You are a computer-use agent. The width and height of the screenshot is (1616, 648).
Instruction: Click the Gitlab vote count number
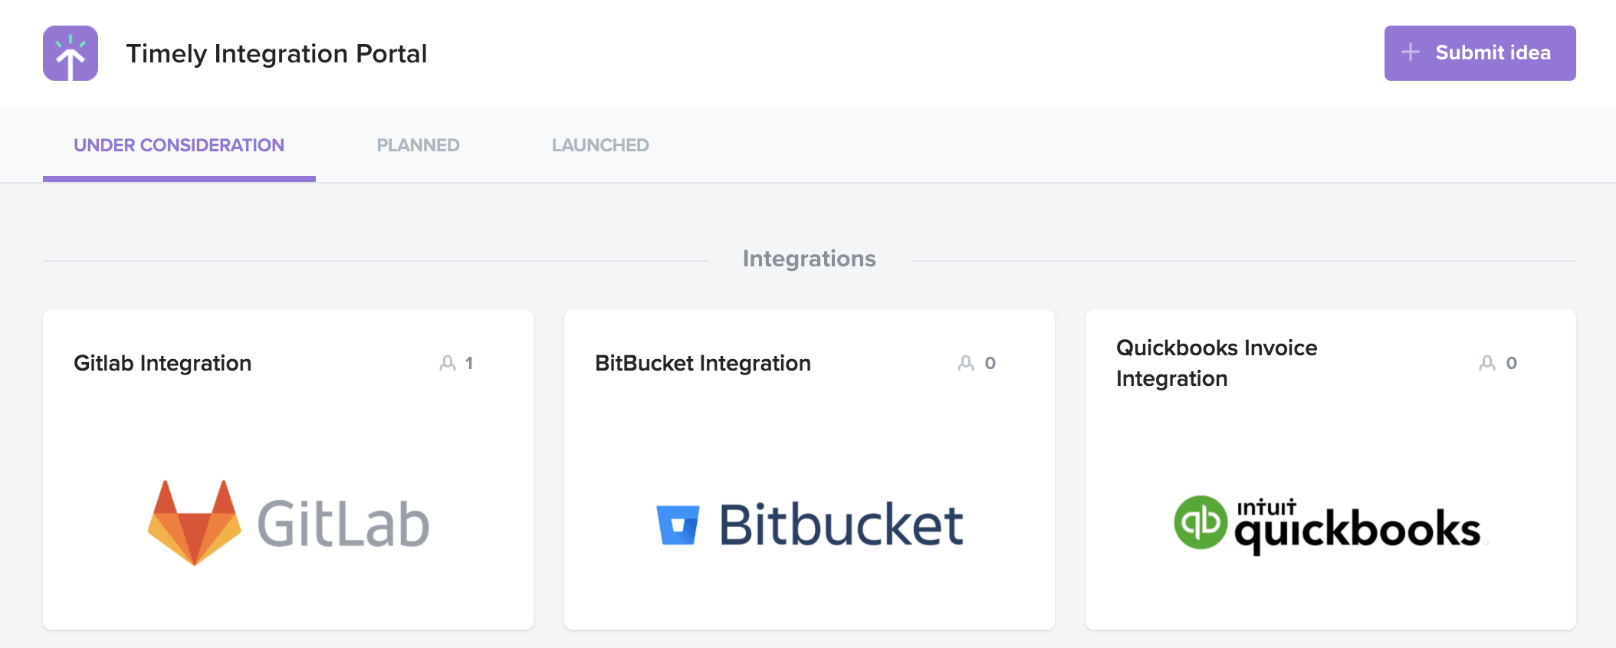coord(469,363)
